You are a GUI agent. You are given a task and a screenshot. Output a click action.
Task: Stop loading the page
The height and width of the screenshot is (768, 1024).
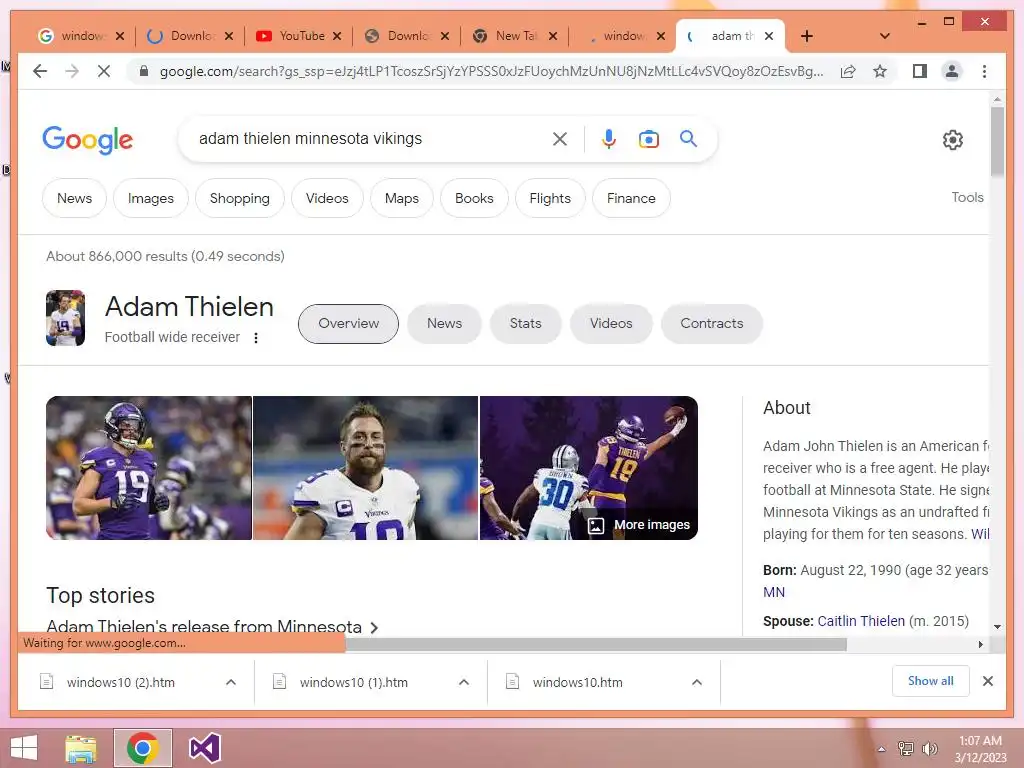pyautogui.click(x=104, y=71)
